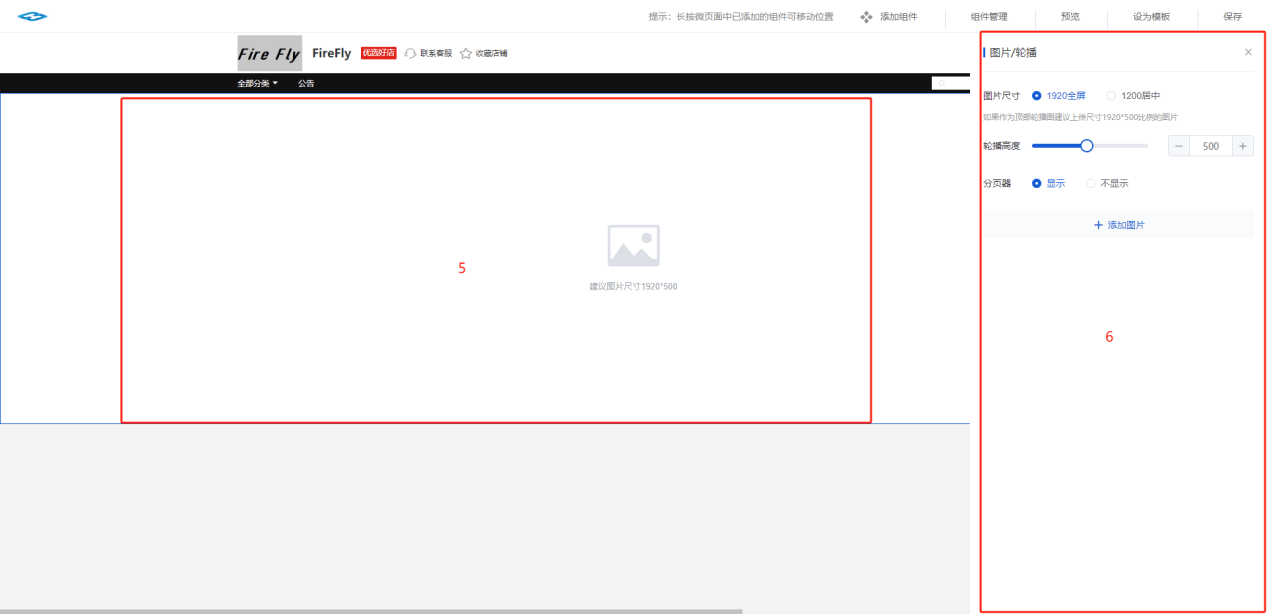Open the 预览 preview option
Viewport: 1267px width, 614px height.
(x=1070, y=17)
